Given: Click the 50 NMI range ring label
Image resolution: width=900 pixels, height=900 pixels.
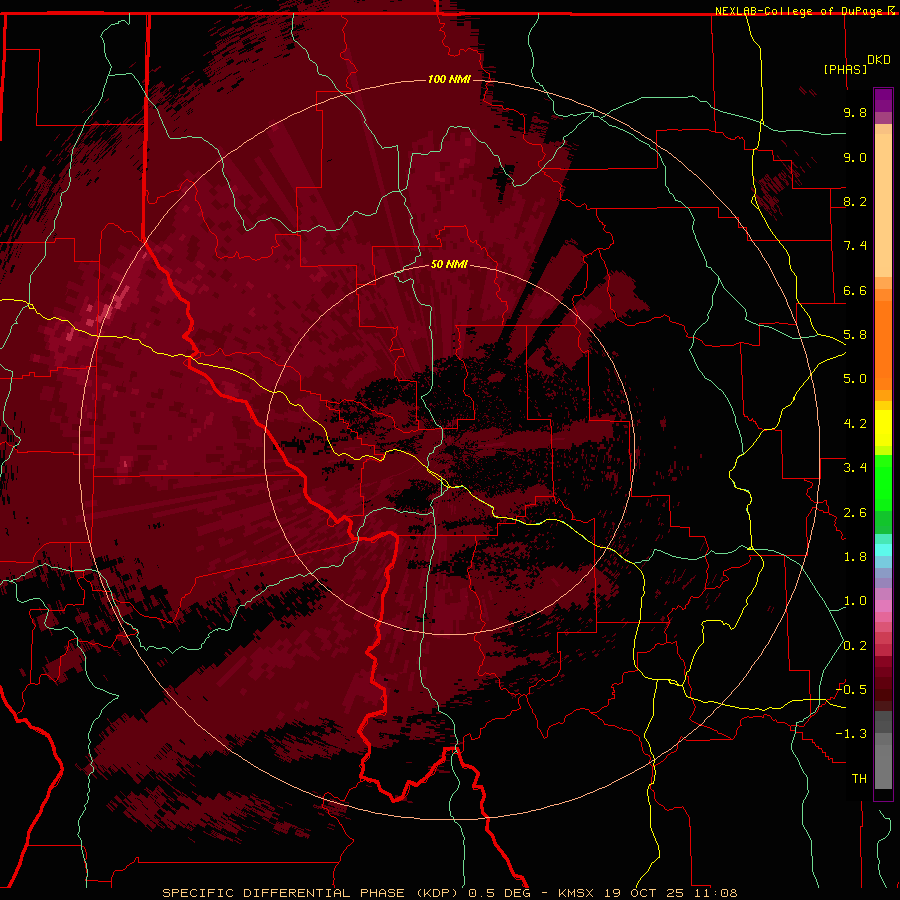Looking at the screenshot, I should tap(449, 265).
